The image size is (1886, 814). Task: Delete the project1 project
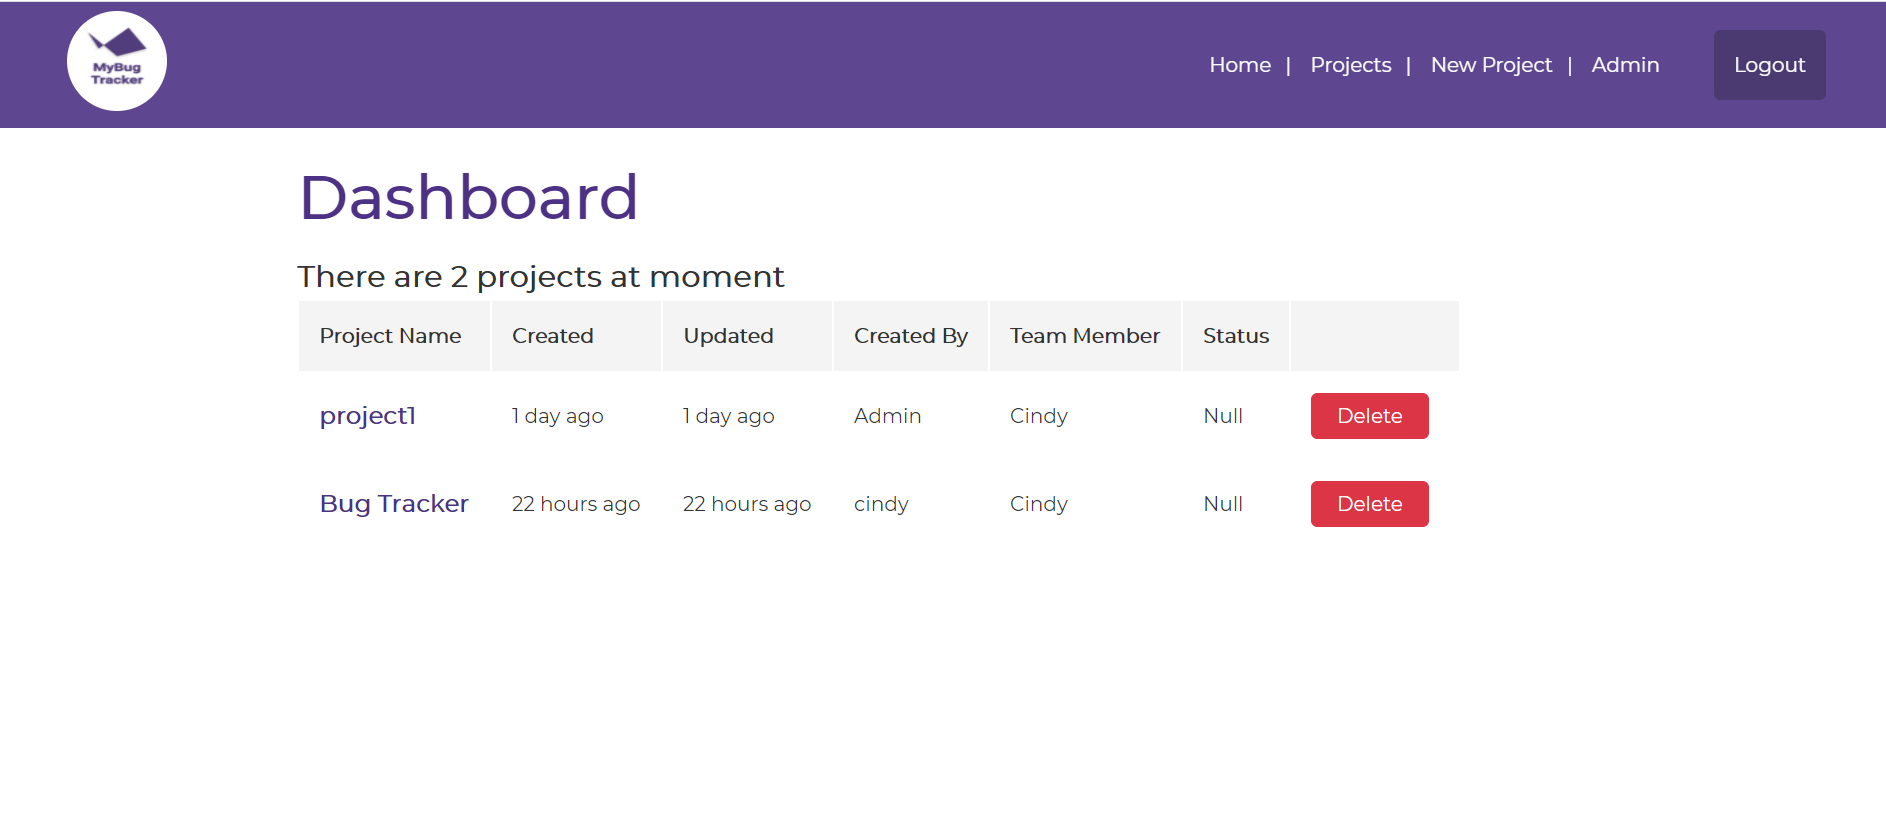(1369, 415)
